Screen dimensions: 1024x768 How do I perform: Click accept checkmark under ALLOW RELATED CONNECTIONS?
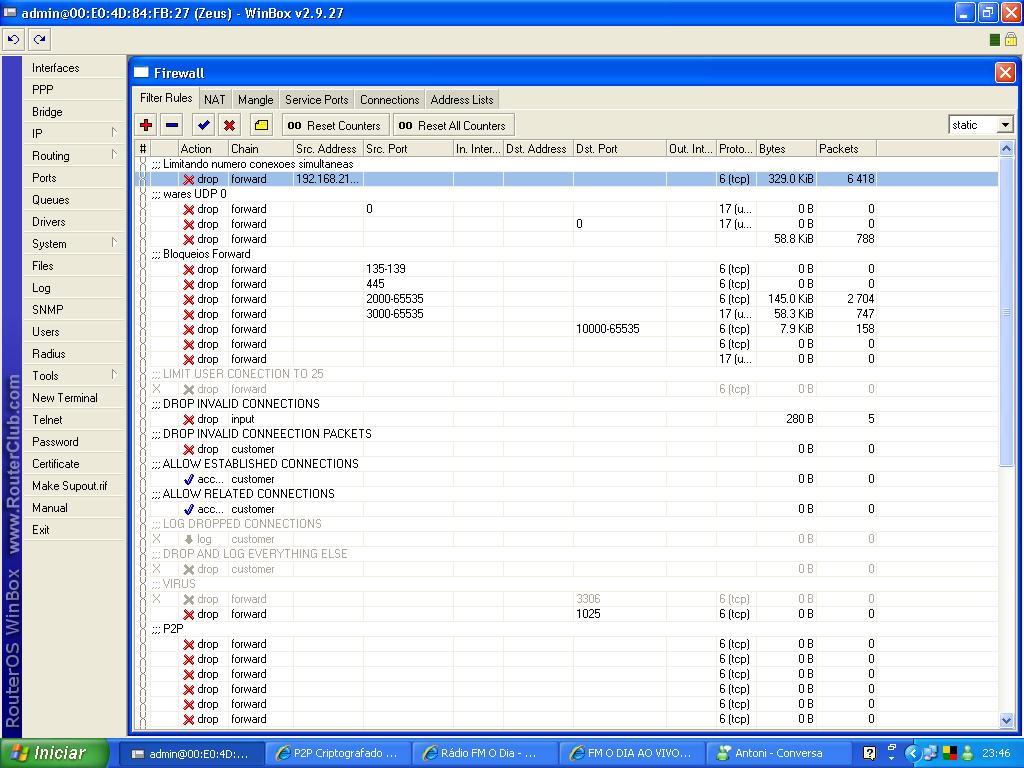coord(189,509)
